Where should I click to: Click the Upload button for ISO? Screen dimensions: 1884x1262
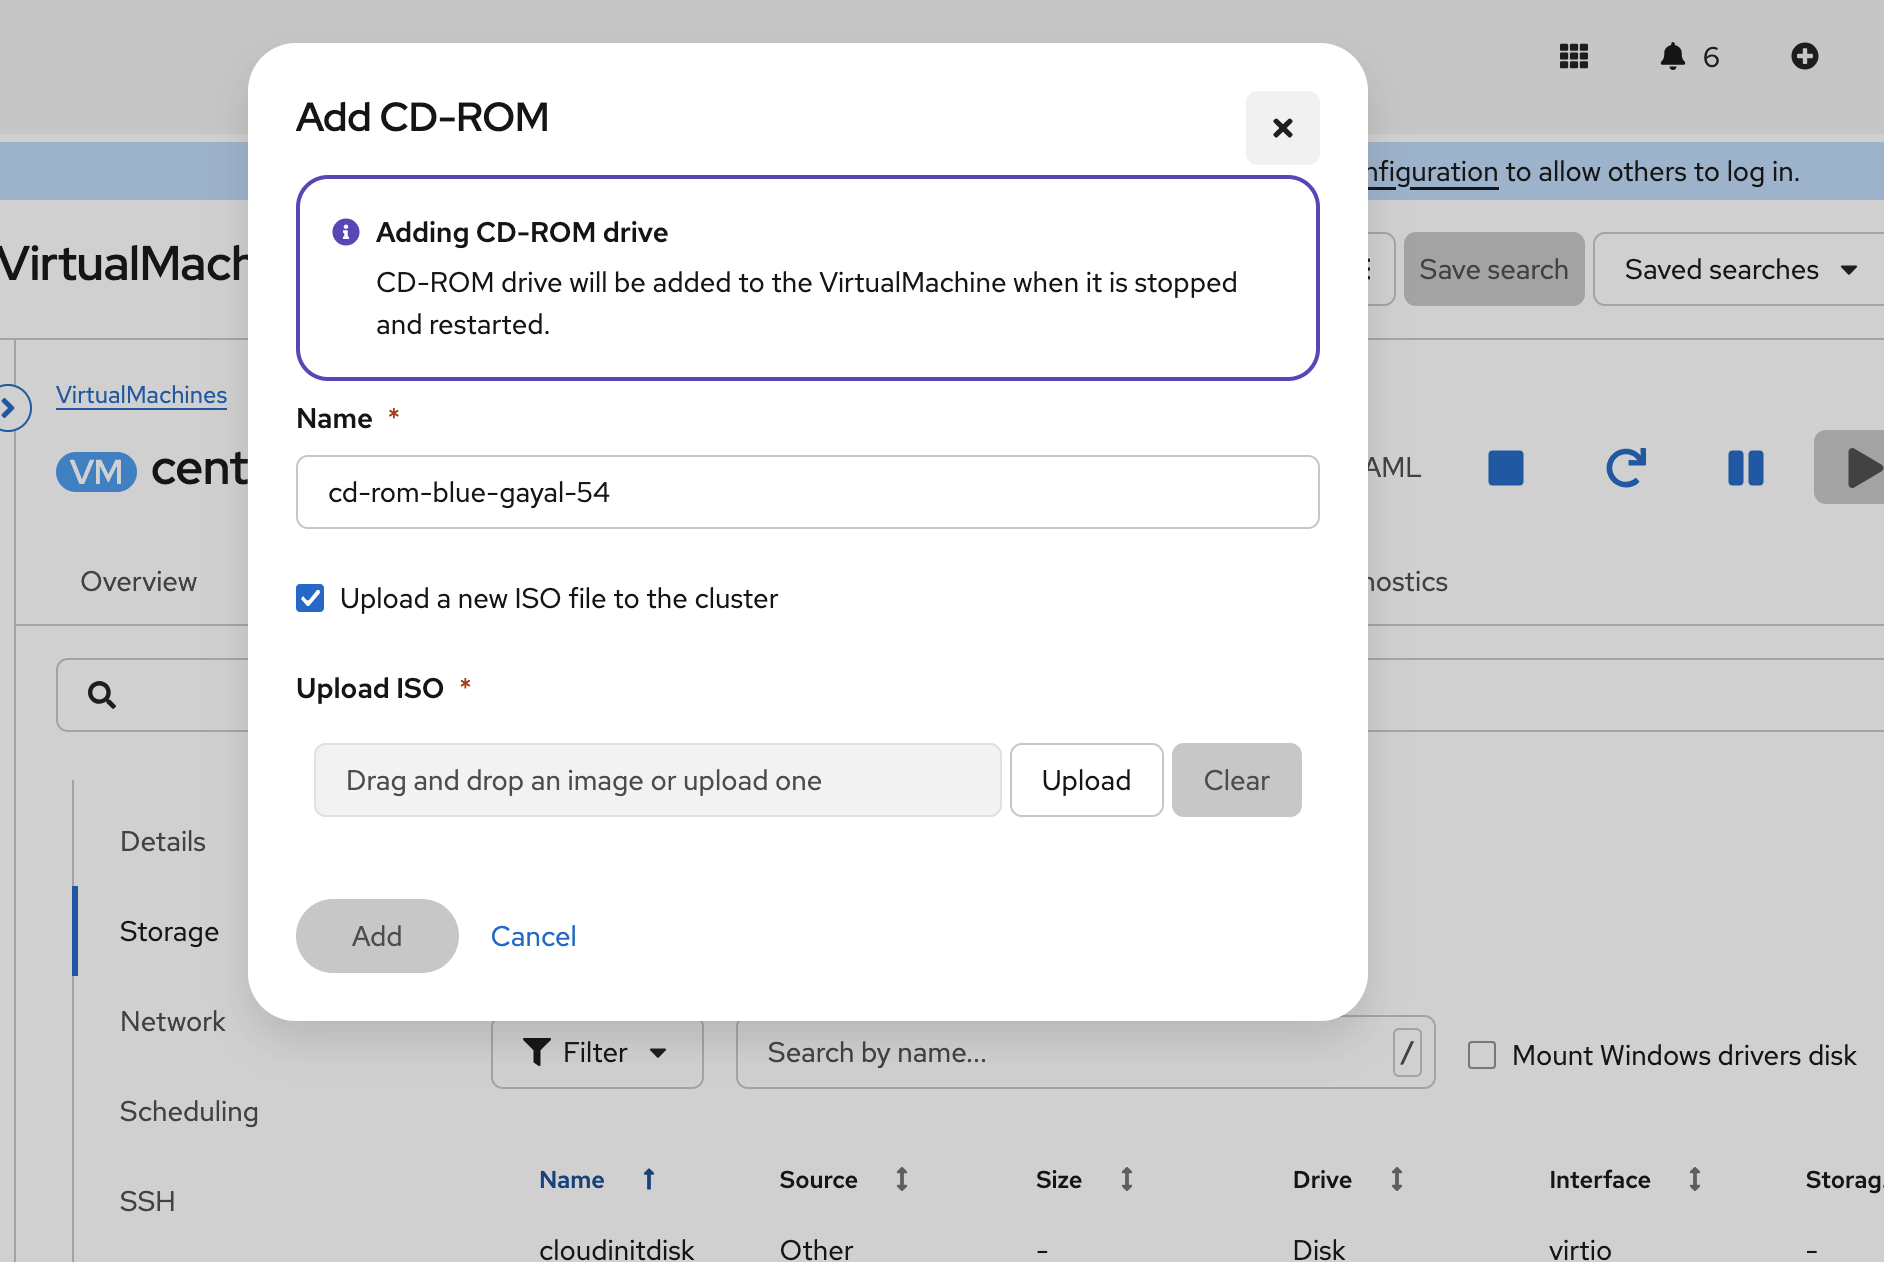[x=1086, y=781]
